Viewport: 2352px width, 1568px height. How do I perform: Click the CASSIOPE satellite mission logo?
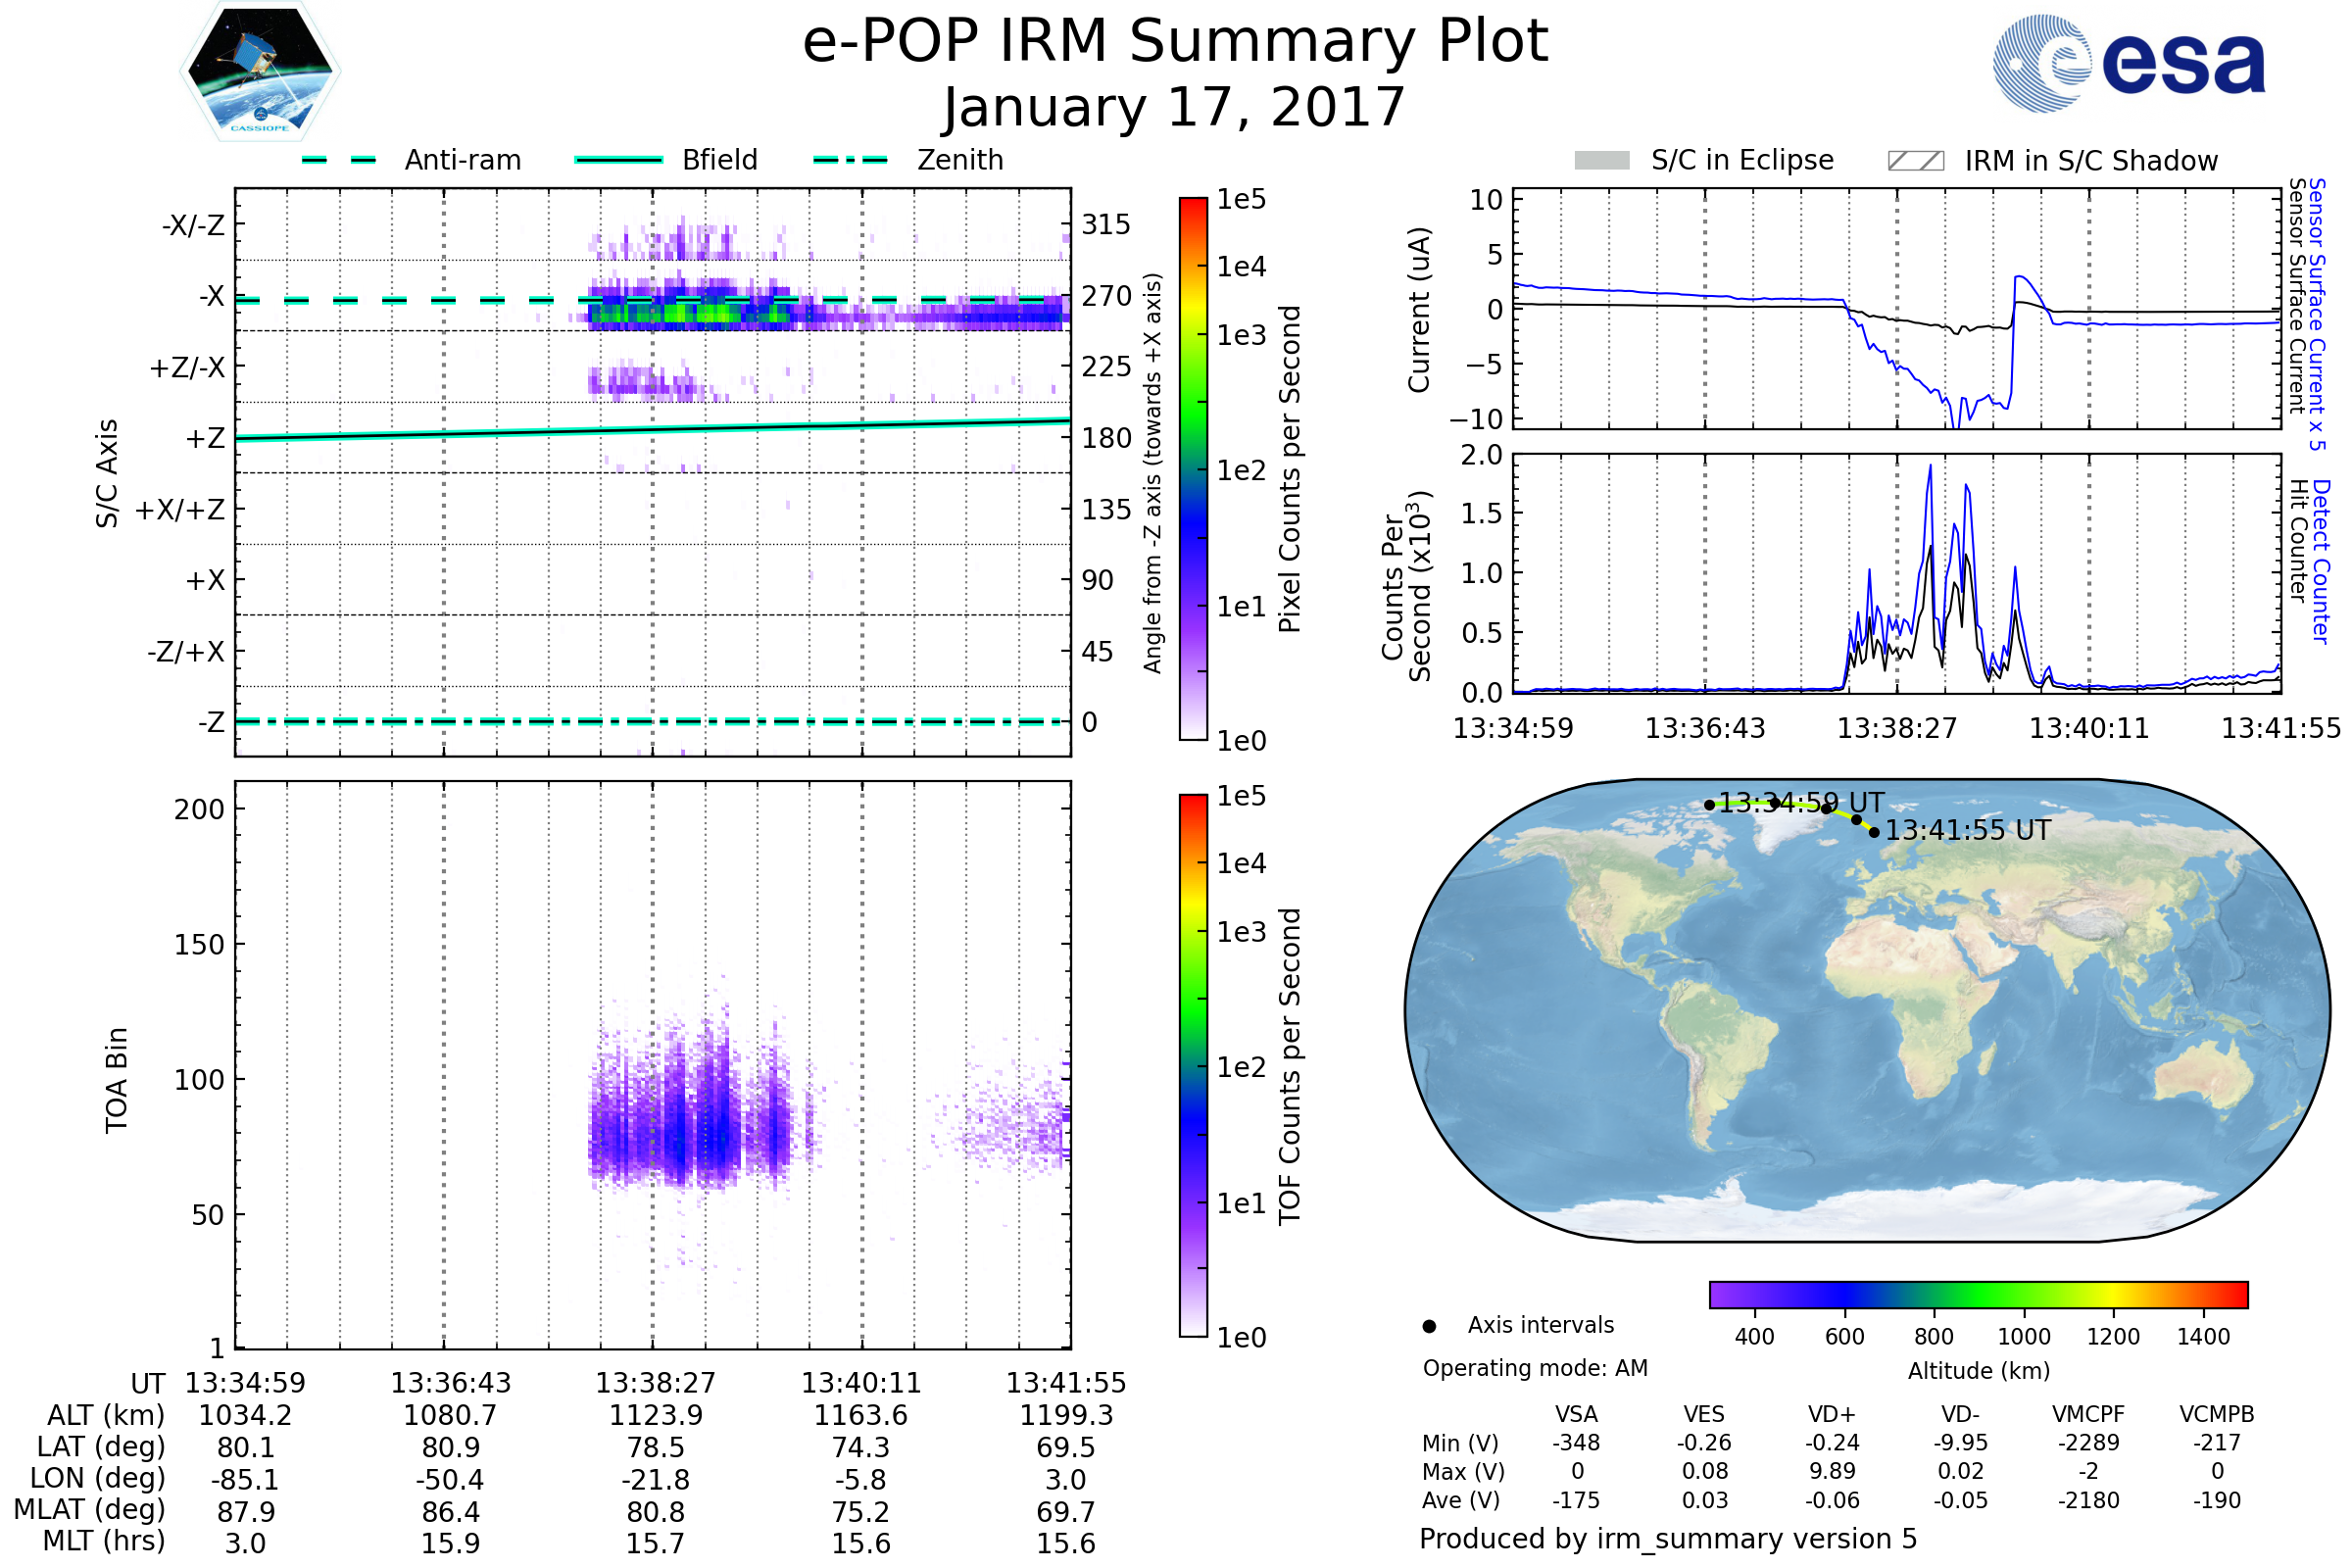[x=260, y=72]
